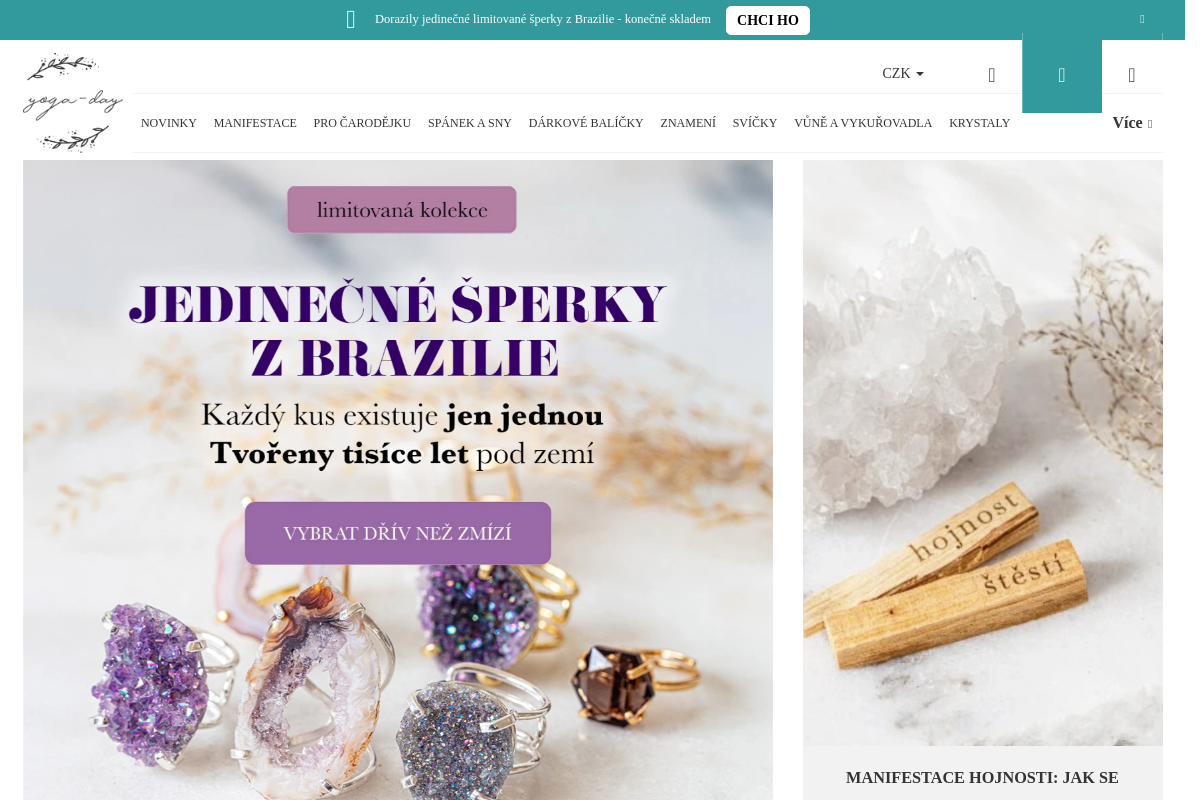The height and width of the screenshot is (800, 1200).
Task: Open the CZK currency dropdown
Action: [903, 73]
